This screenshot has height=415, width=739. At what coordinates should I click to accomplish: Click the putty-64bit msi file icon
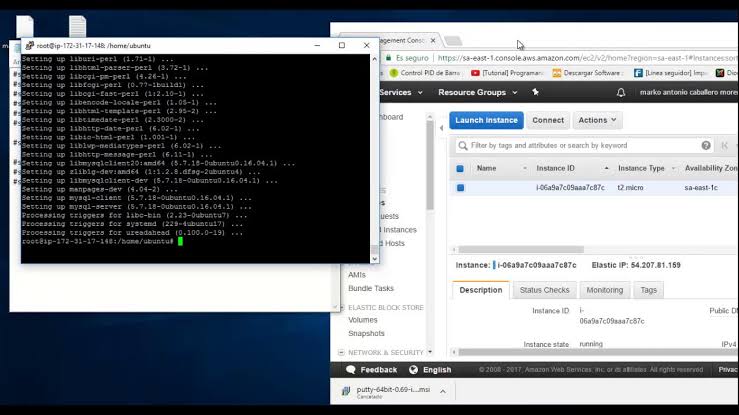(x=346, y=391)
